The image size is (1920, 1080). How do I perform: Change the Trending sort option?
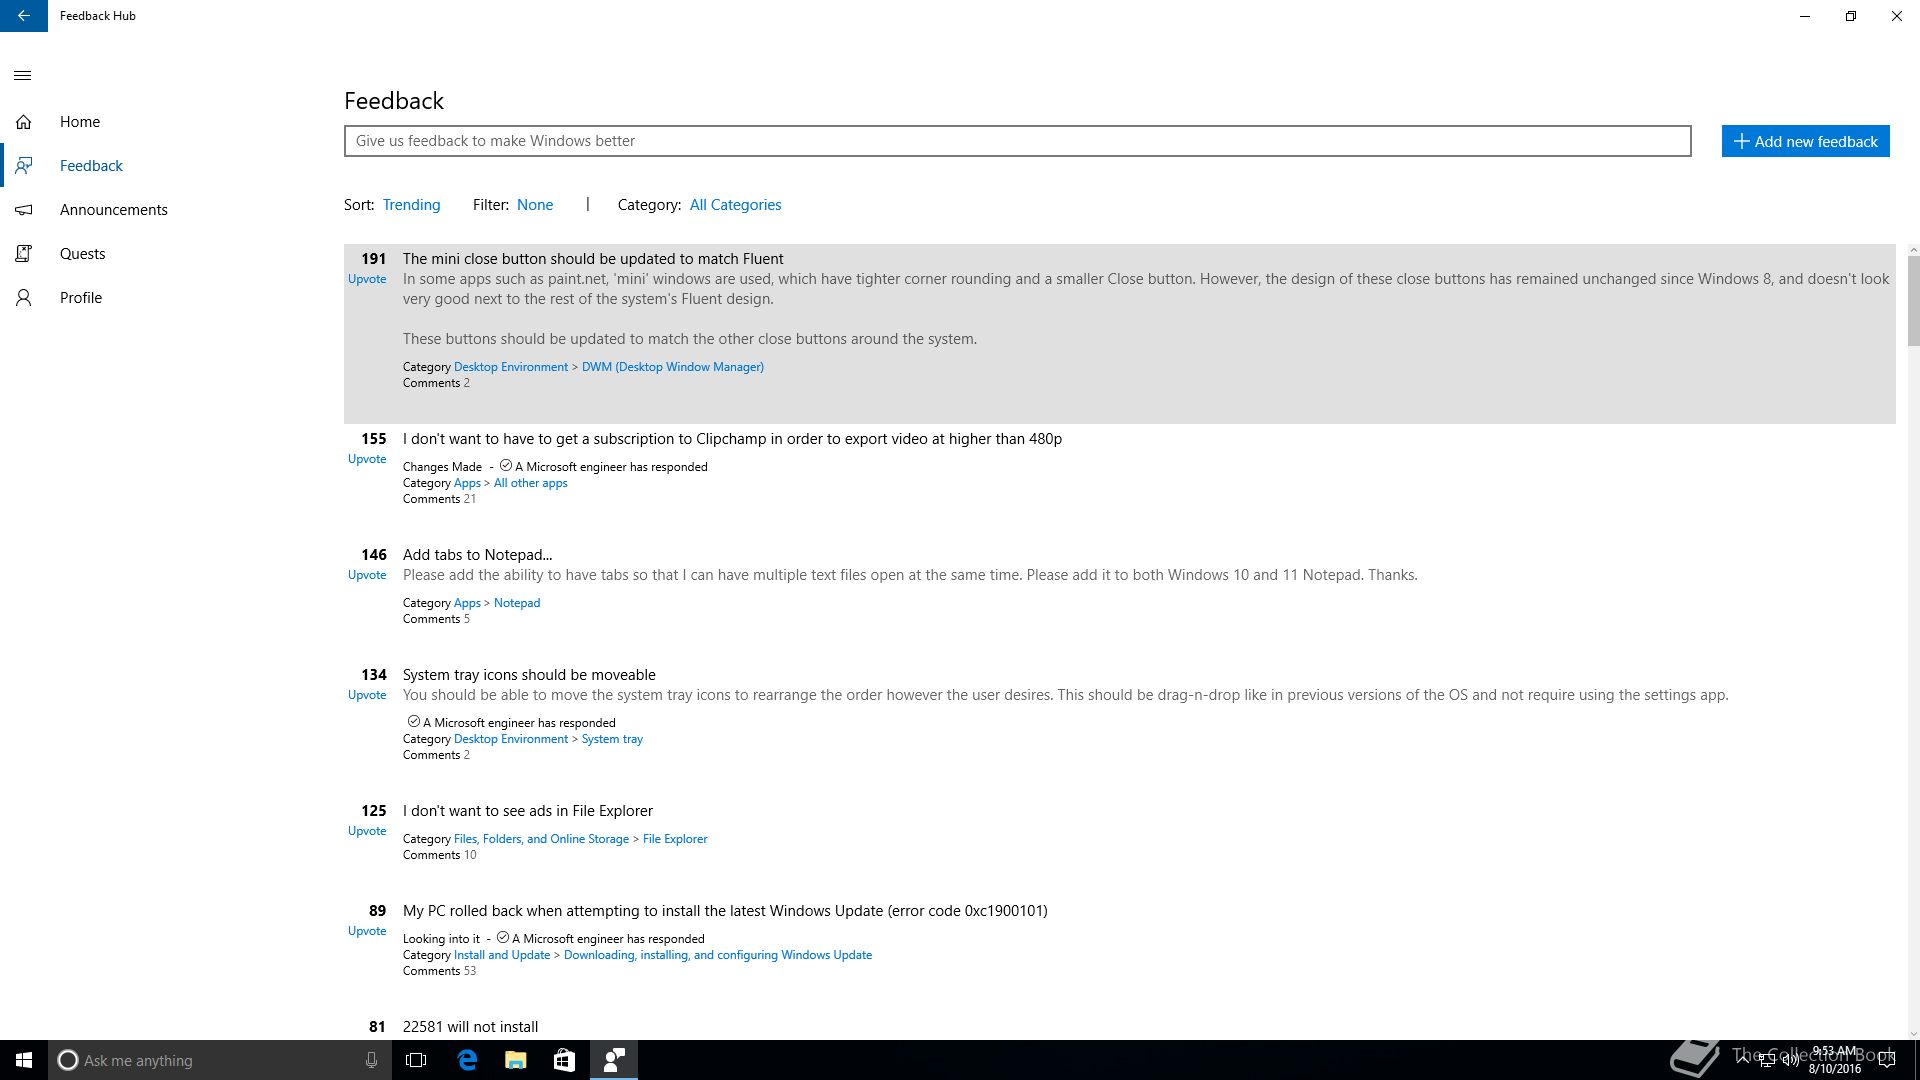[411, 205]
